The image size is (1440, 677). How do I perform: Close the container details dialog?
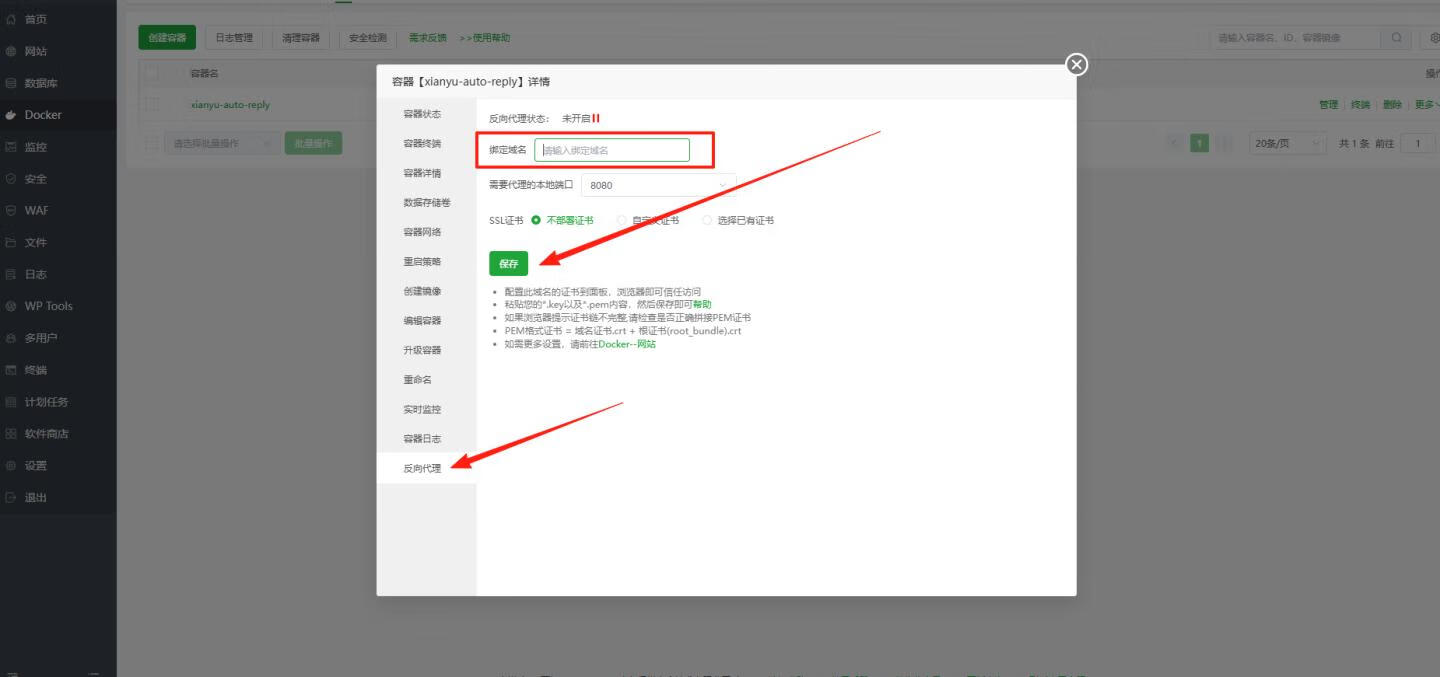(x=1076, y=65)
